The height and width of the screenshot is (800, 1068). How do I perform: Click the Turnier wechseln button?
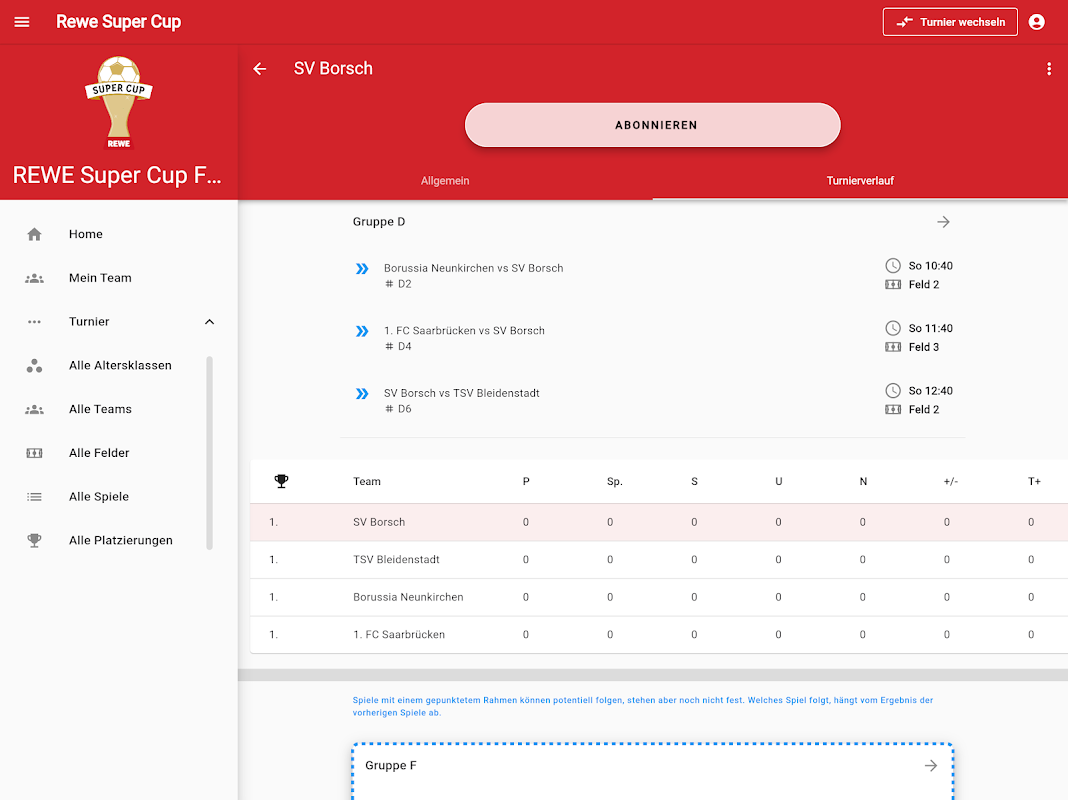pyautogui.click(x=950, y=22)
